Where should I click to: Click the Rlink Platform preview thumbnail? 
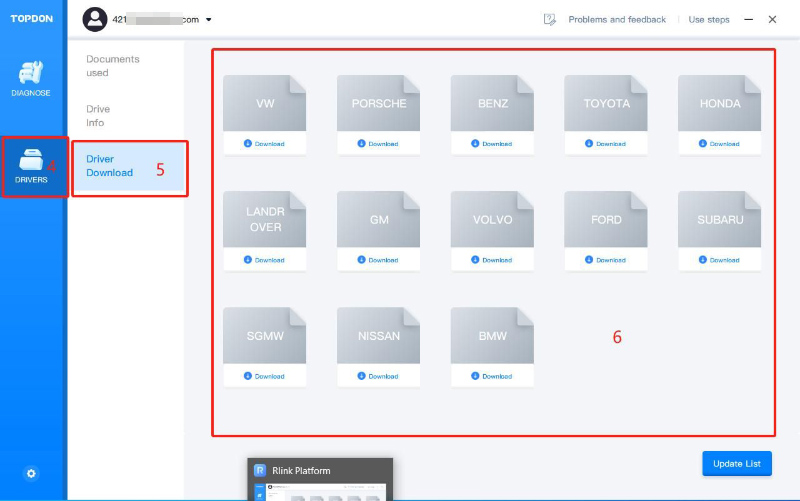320,480
